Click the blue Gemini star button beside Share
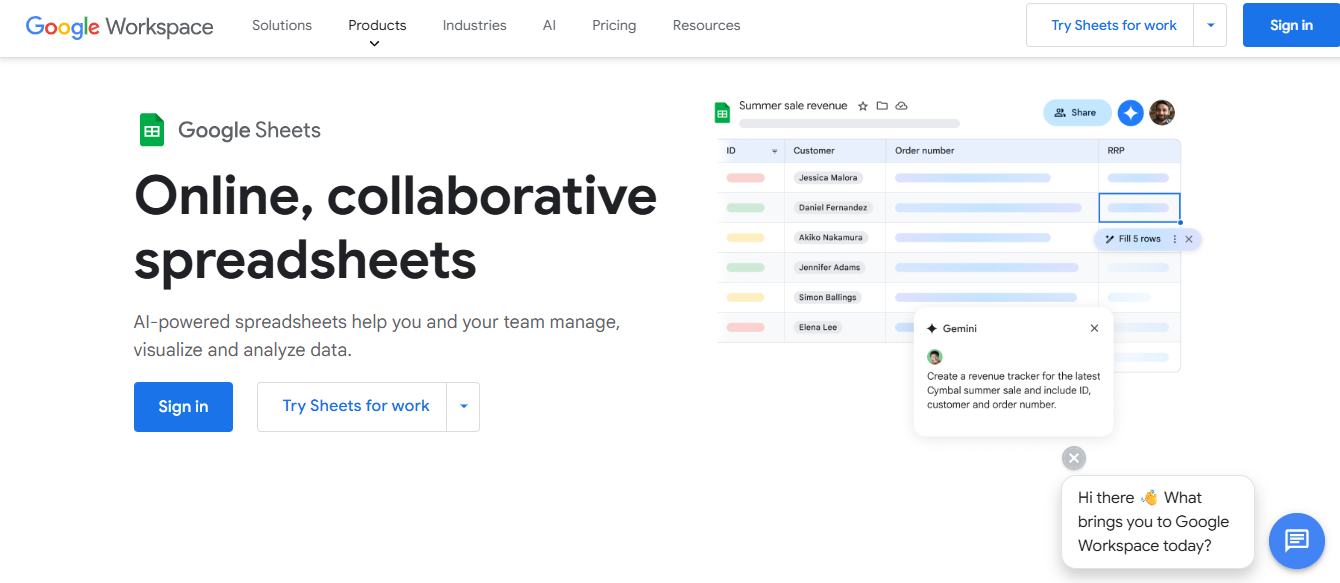This screenshot has height=583, width=1340. click(1131, 113)
